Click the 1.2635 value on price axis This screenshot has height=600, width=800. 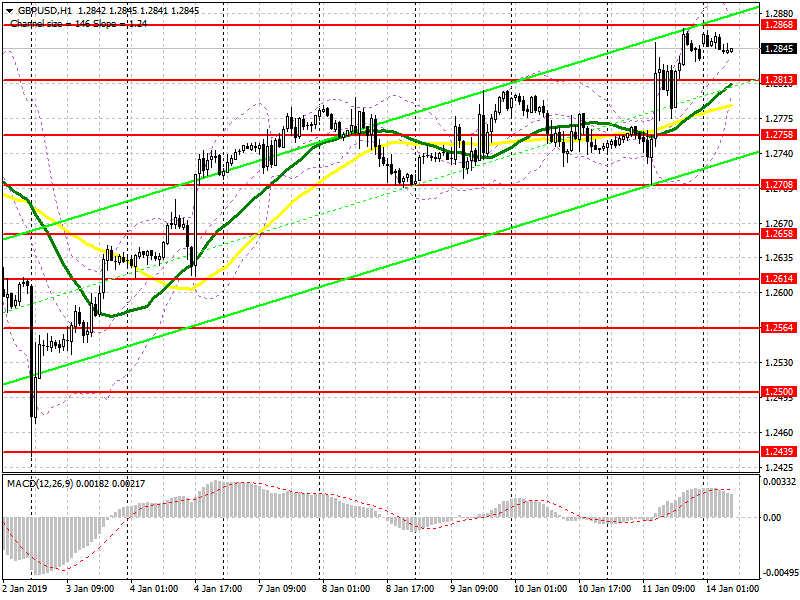pos(779,258)
